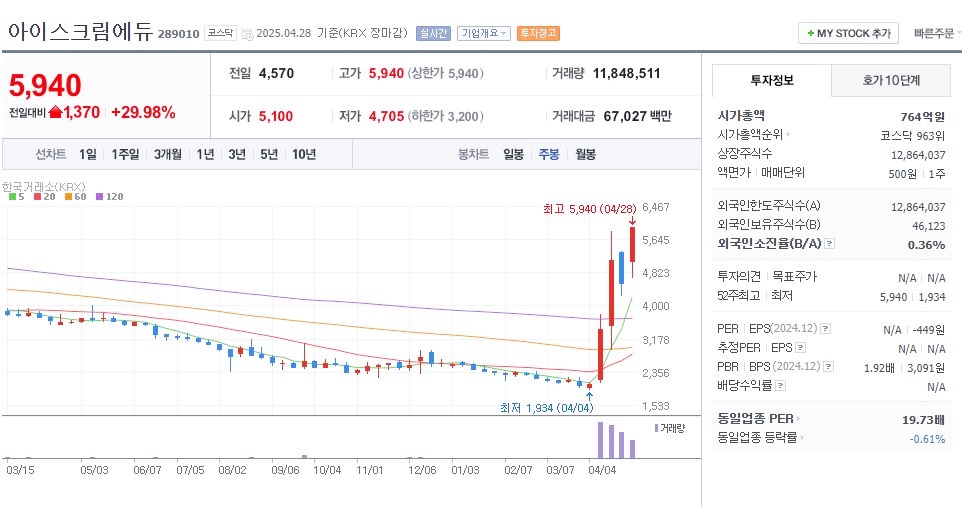
Task: Click the 거래량 volume legend marker
Action: 656,428
